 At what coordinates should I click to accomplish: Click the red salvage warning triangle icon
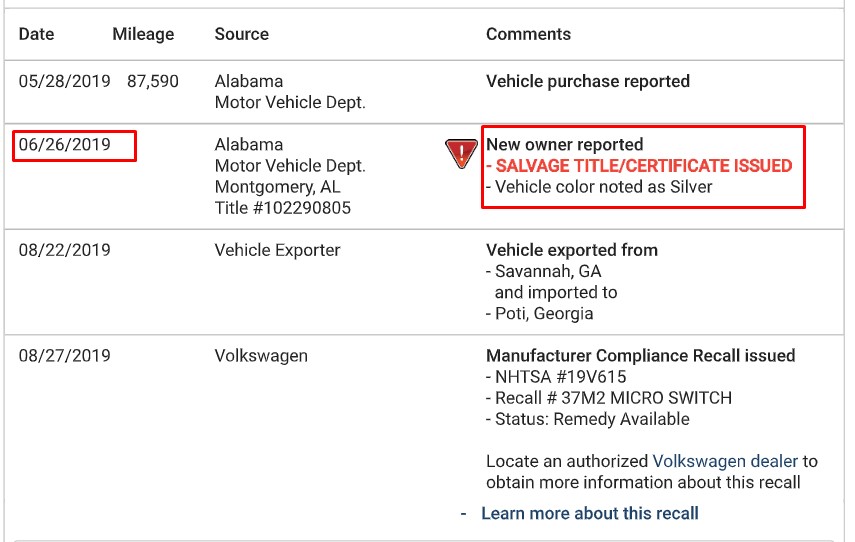click(461, 153)
